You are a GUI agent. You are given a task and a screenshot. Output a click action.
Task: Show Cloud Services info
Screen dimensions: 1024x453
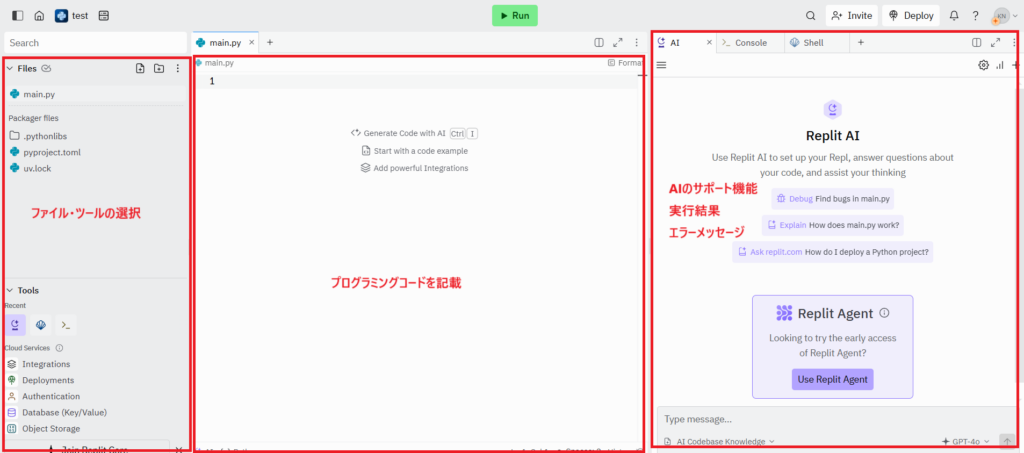59,348
